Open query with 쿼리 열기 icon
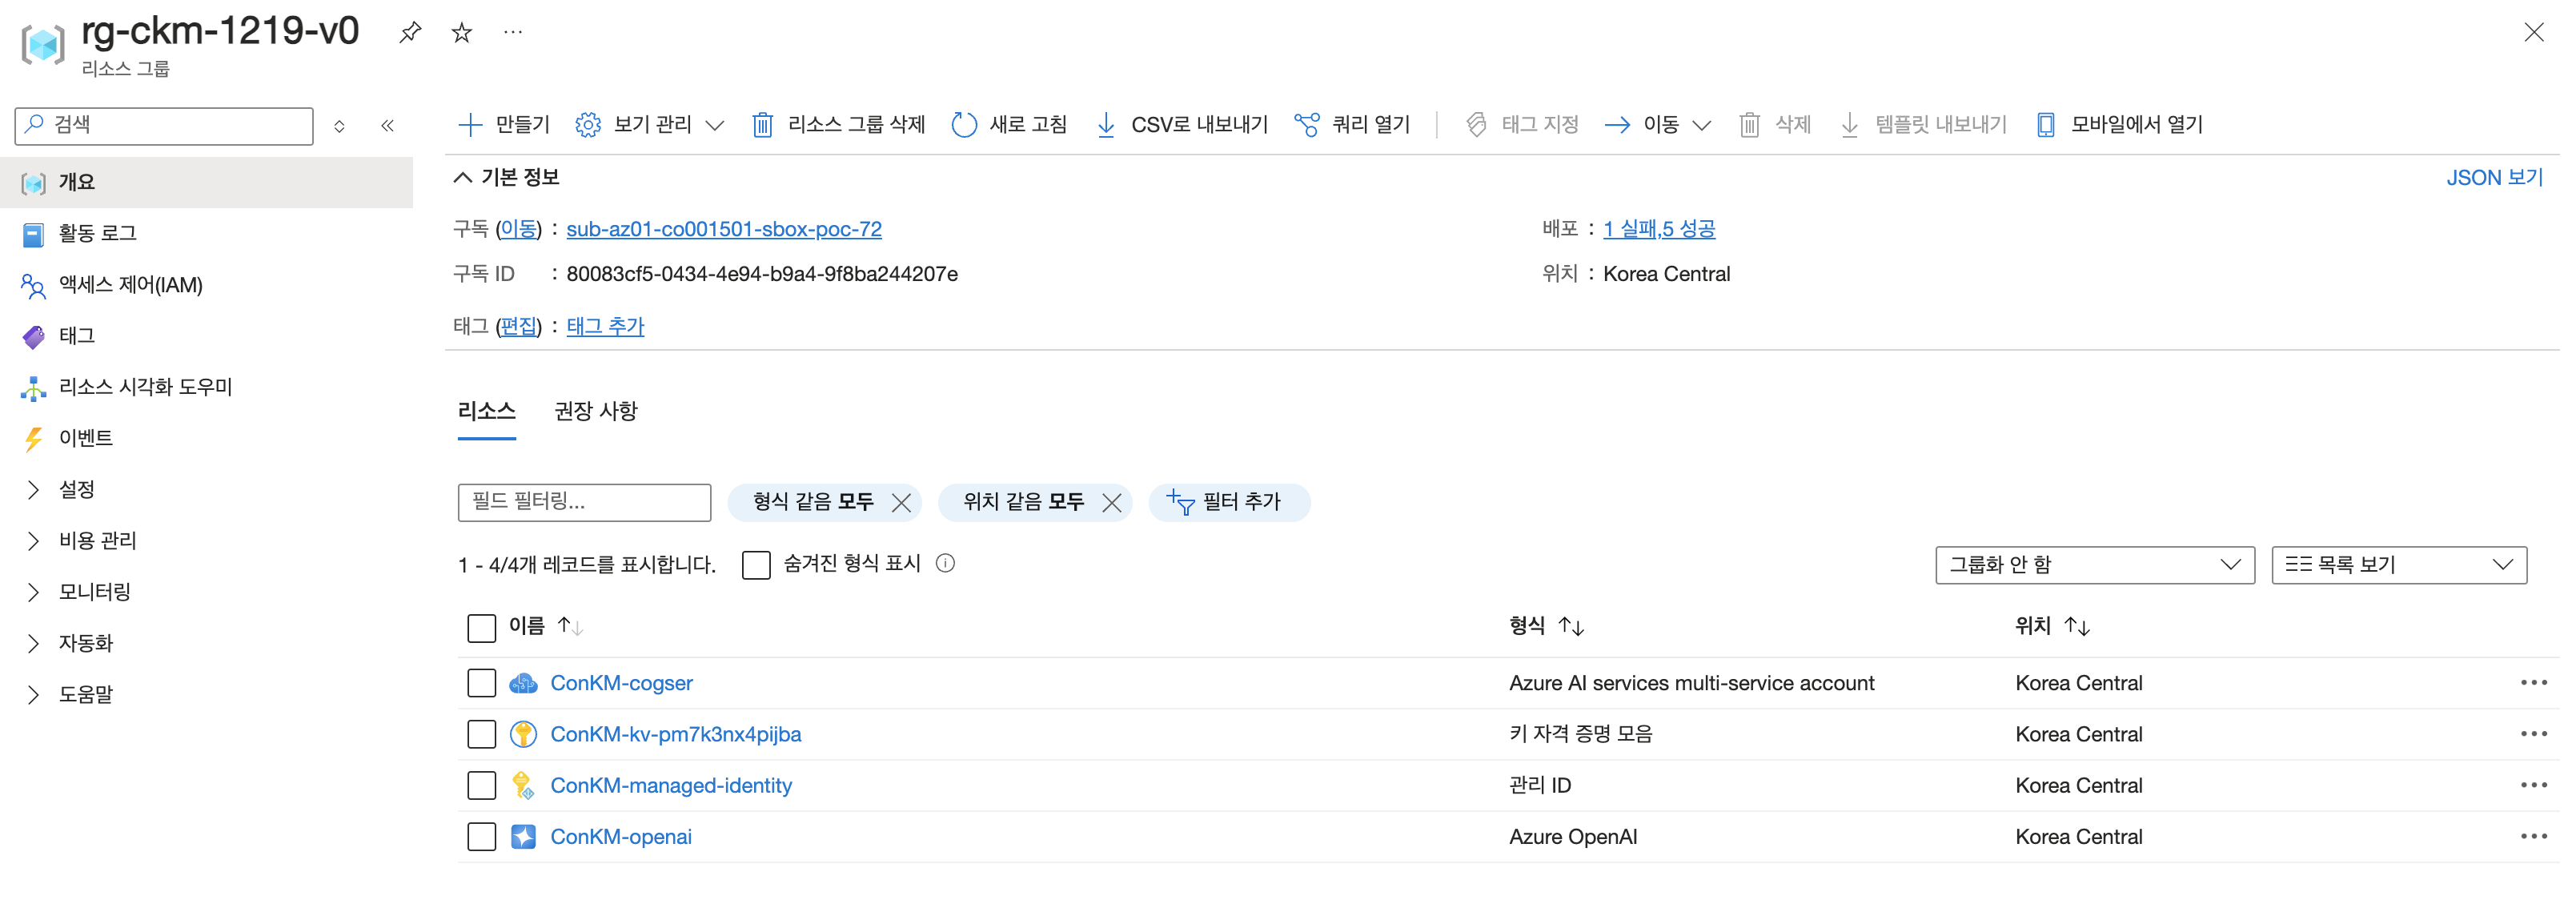Image resolution: width=2576 pixels, height=908 pixels. [x=1307, y=125]
